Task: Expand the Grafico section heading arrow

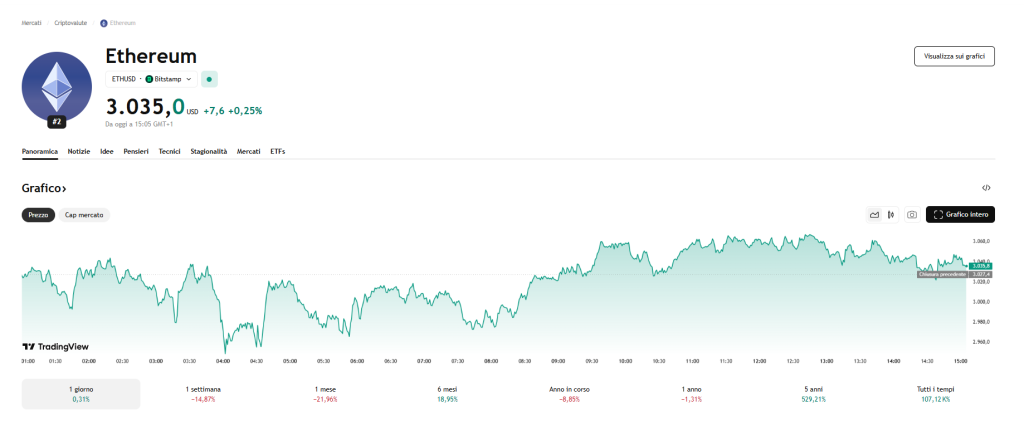Action: (x=64, y=188)
